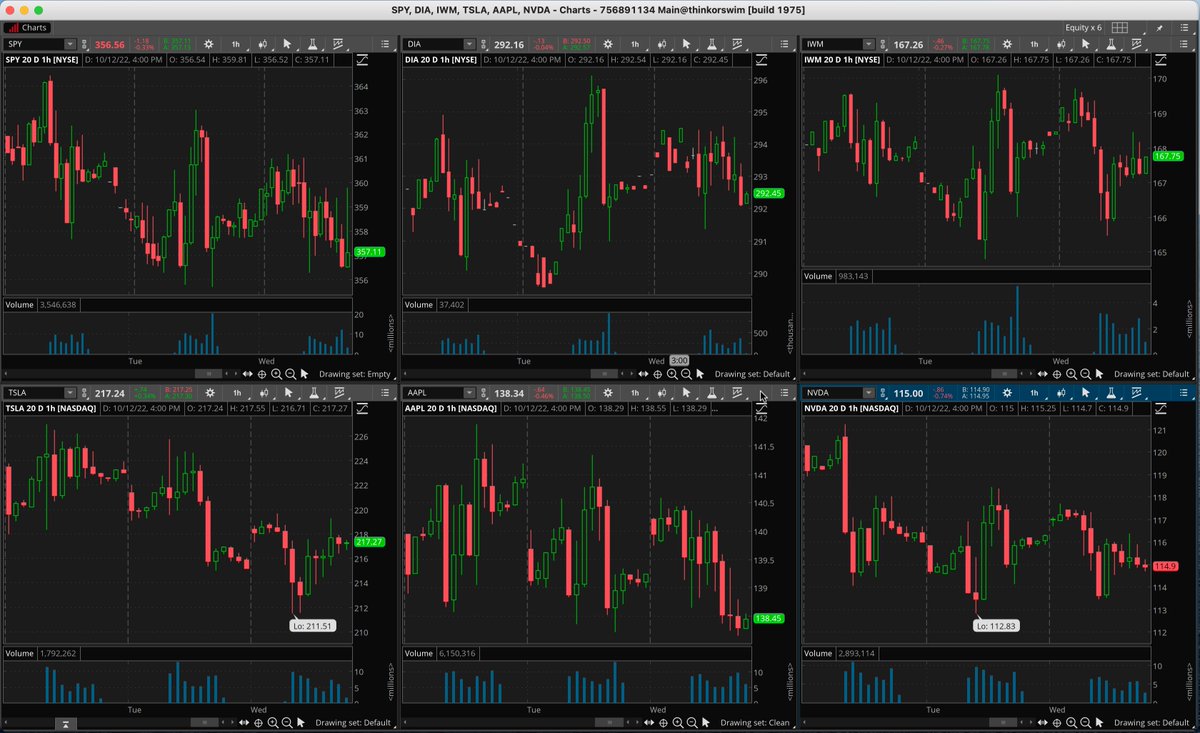Open 'Drawing set: Empty' dropdown under SPY
The image size is (1200, 733).
355,373
